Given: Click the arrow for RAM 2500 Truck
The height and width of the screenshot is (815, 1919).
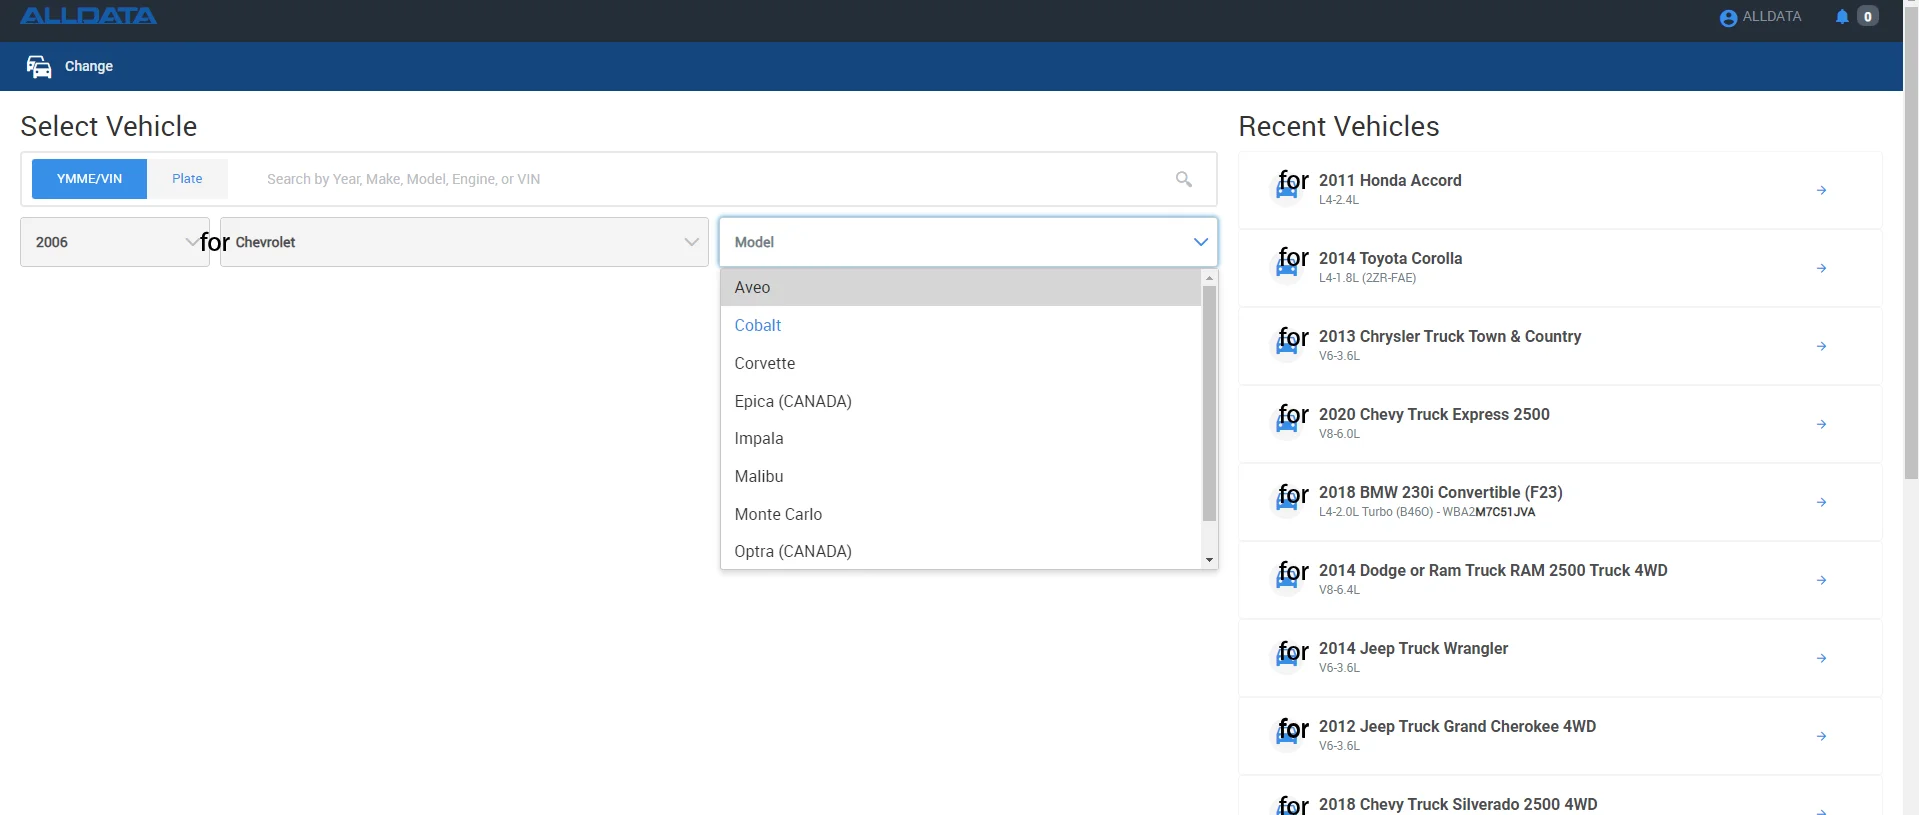Looking at the screenshot, I should coord(1822,580).
